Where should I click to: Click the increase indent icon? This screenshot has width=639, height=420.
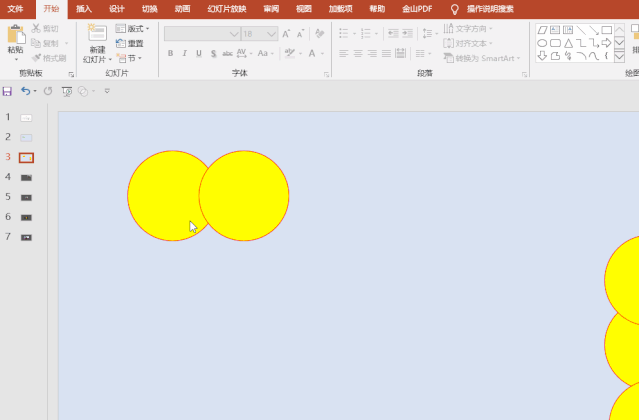pos(408,33)
